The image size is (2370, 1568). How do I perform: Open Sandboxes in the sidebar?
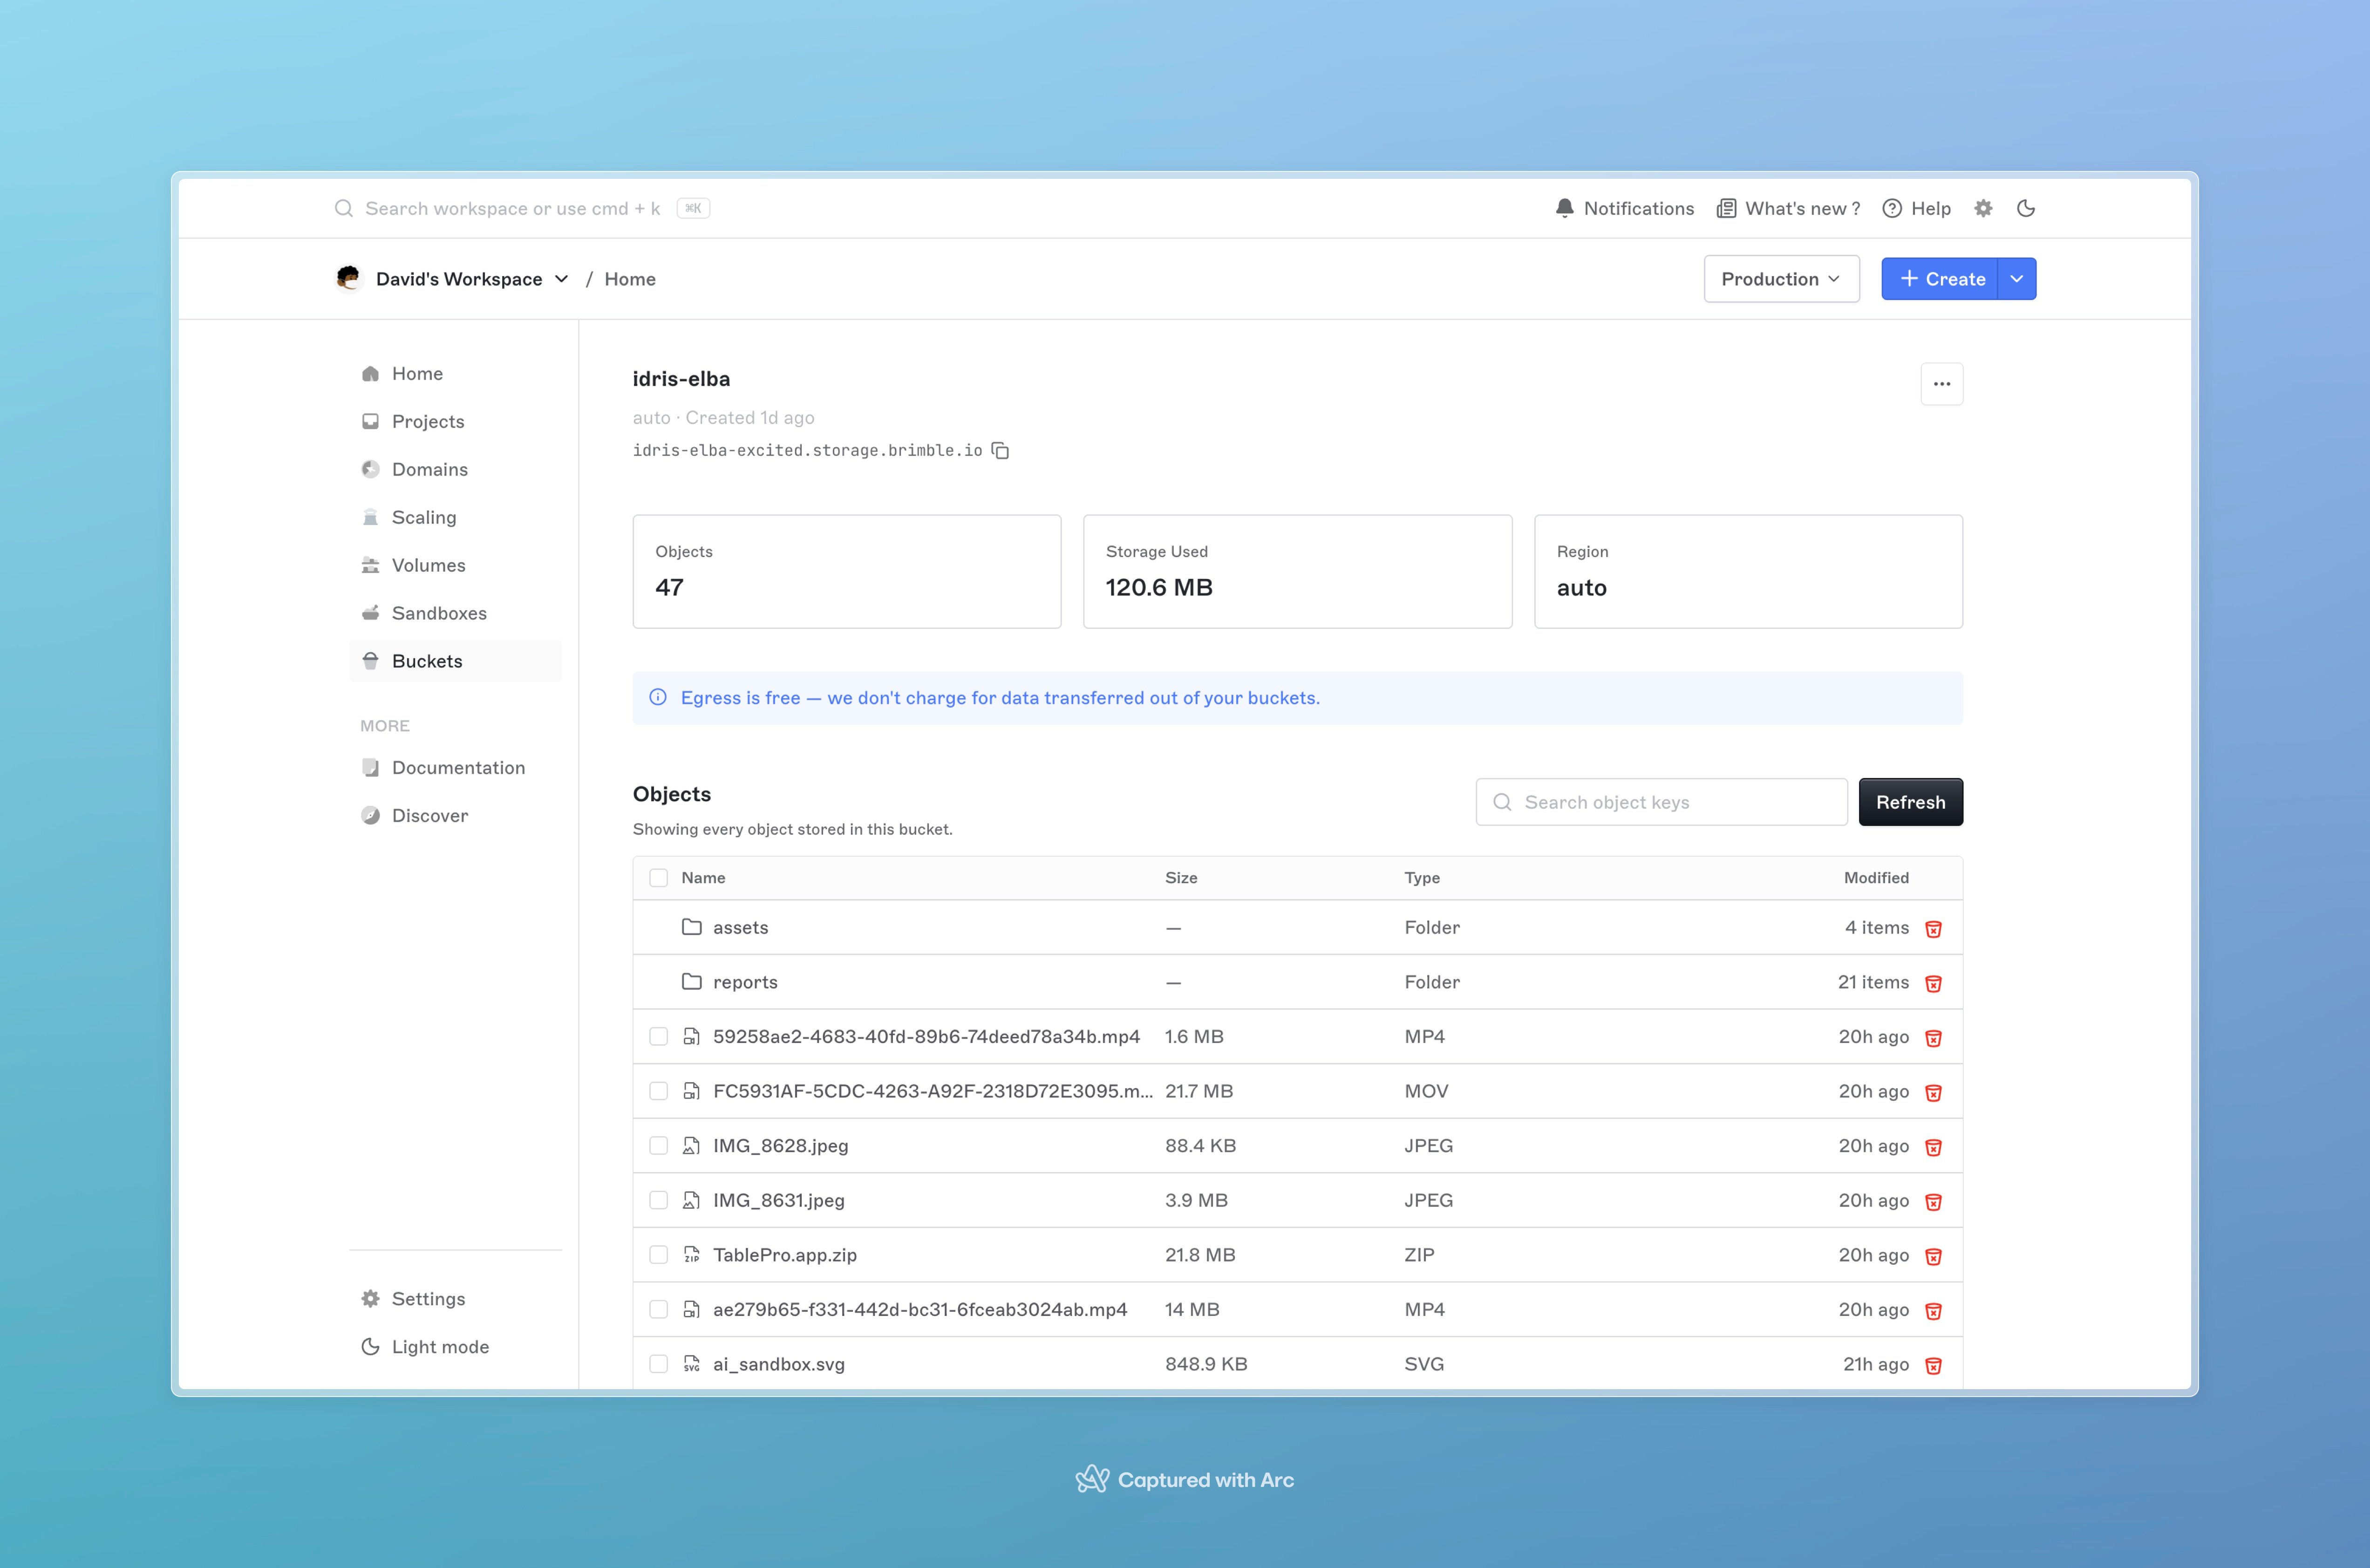(455, 613)
